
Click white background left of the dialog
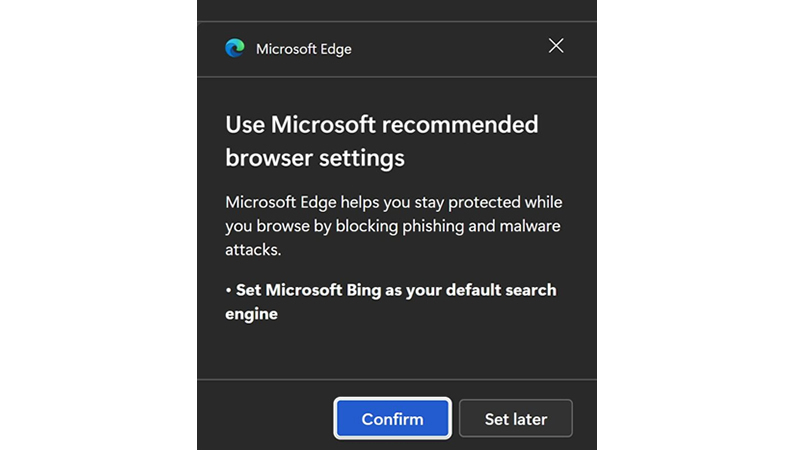tap(98, 225)
